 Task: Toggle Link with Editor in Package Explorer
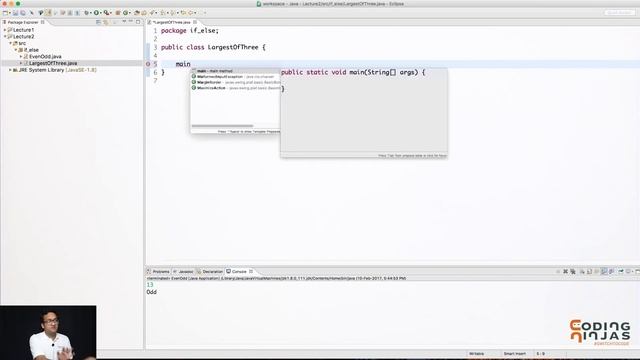pos(106,22)
